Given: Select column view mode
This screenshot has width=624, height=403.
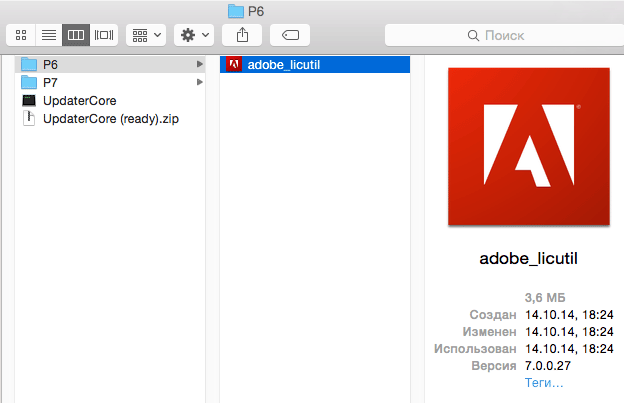Looking at the screenshot, I should pyautogui.click(x=76, y=35).
